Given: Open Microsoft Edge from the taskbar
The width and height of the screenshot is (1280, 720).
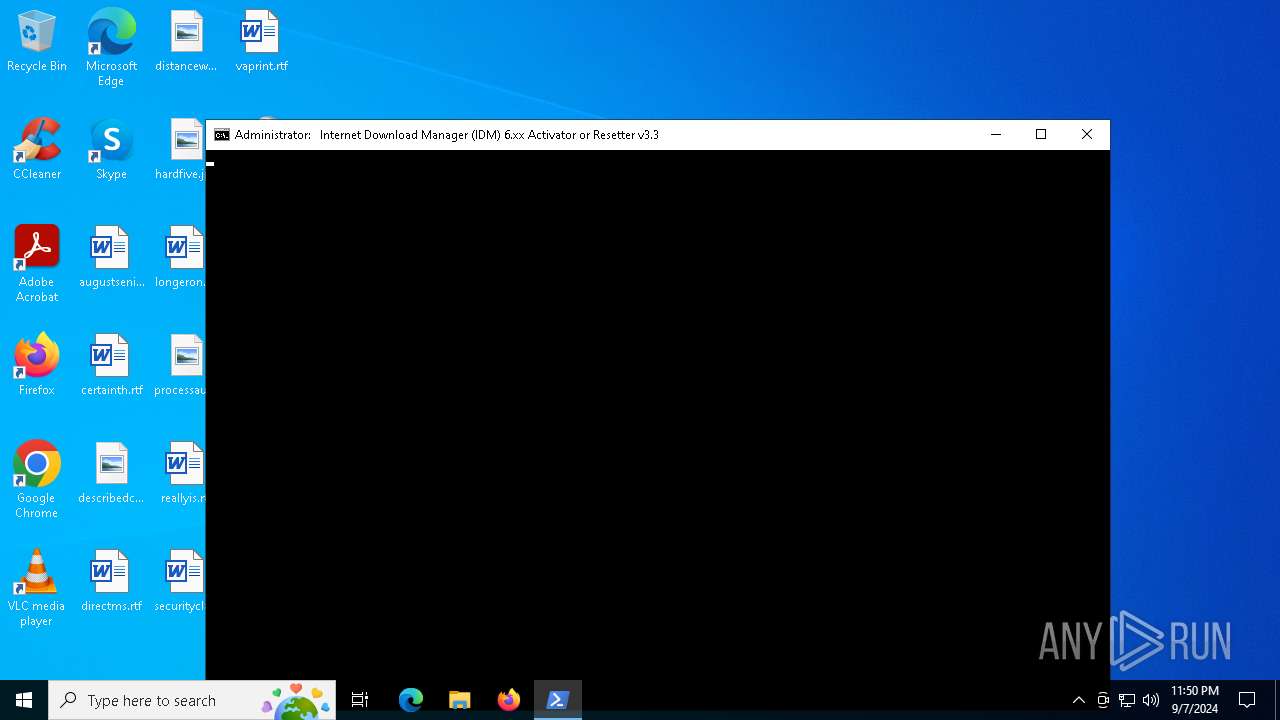Looking at the screenshot, I should coord(411,700).
